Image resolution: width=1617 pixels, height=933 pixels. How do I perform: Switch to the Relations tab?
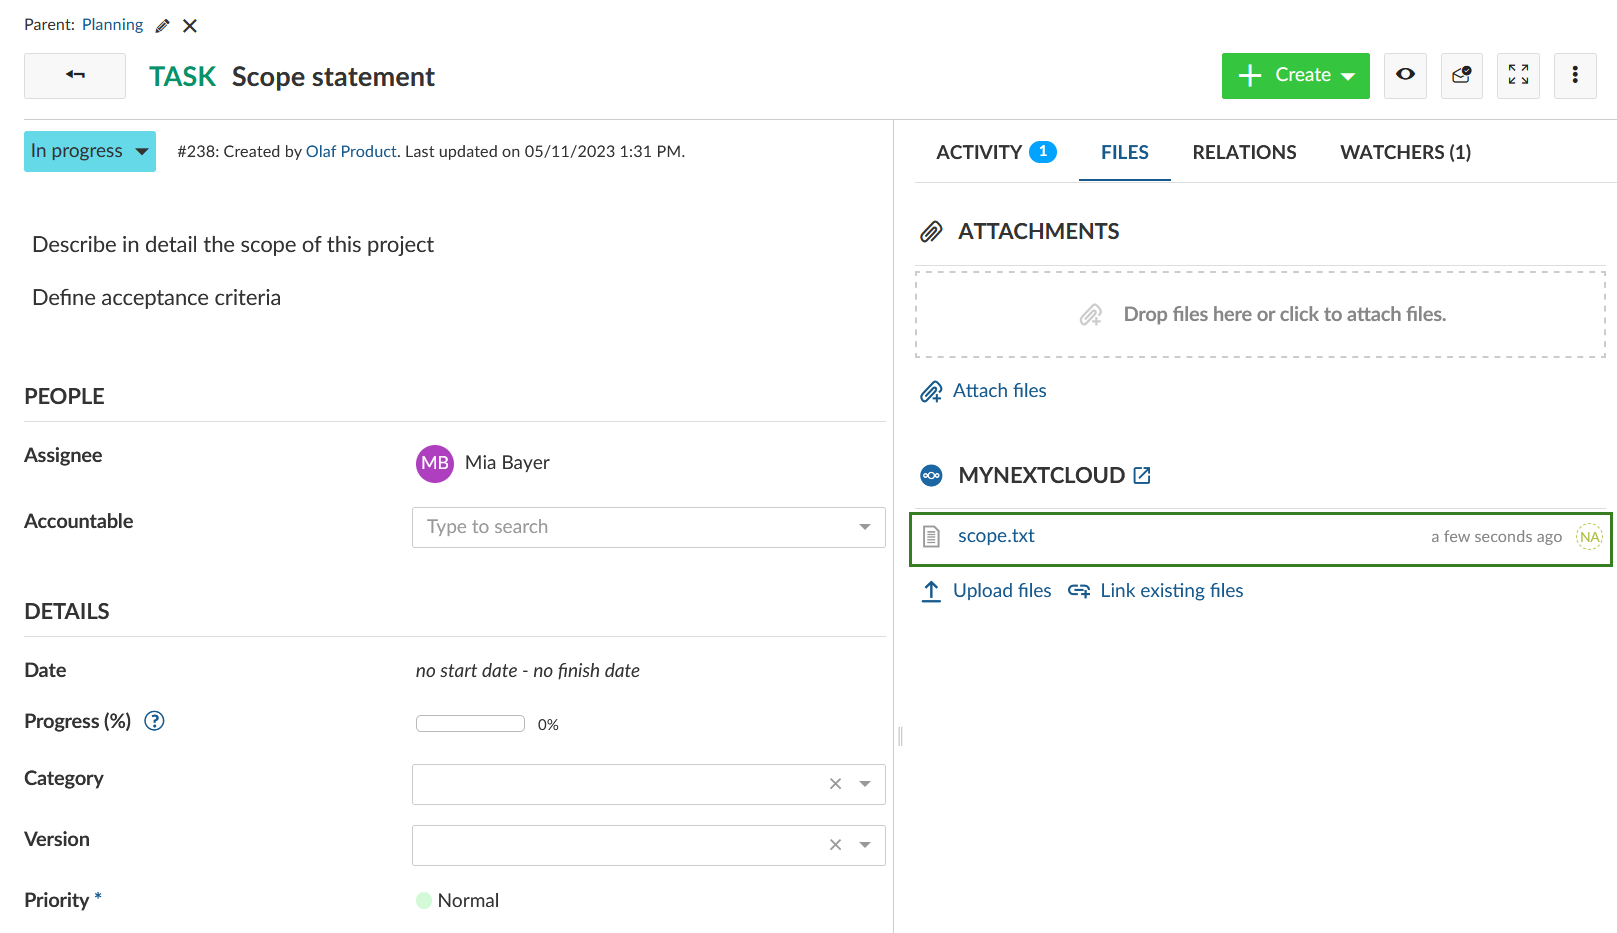(x=1244, y=152)
